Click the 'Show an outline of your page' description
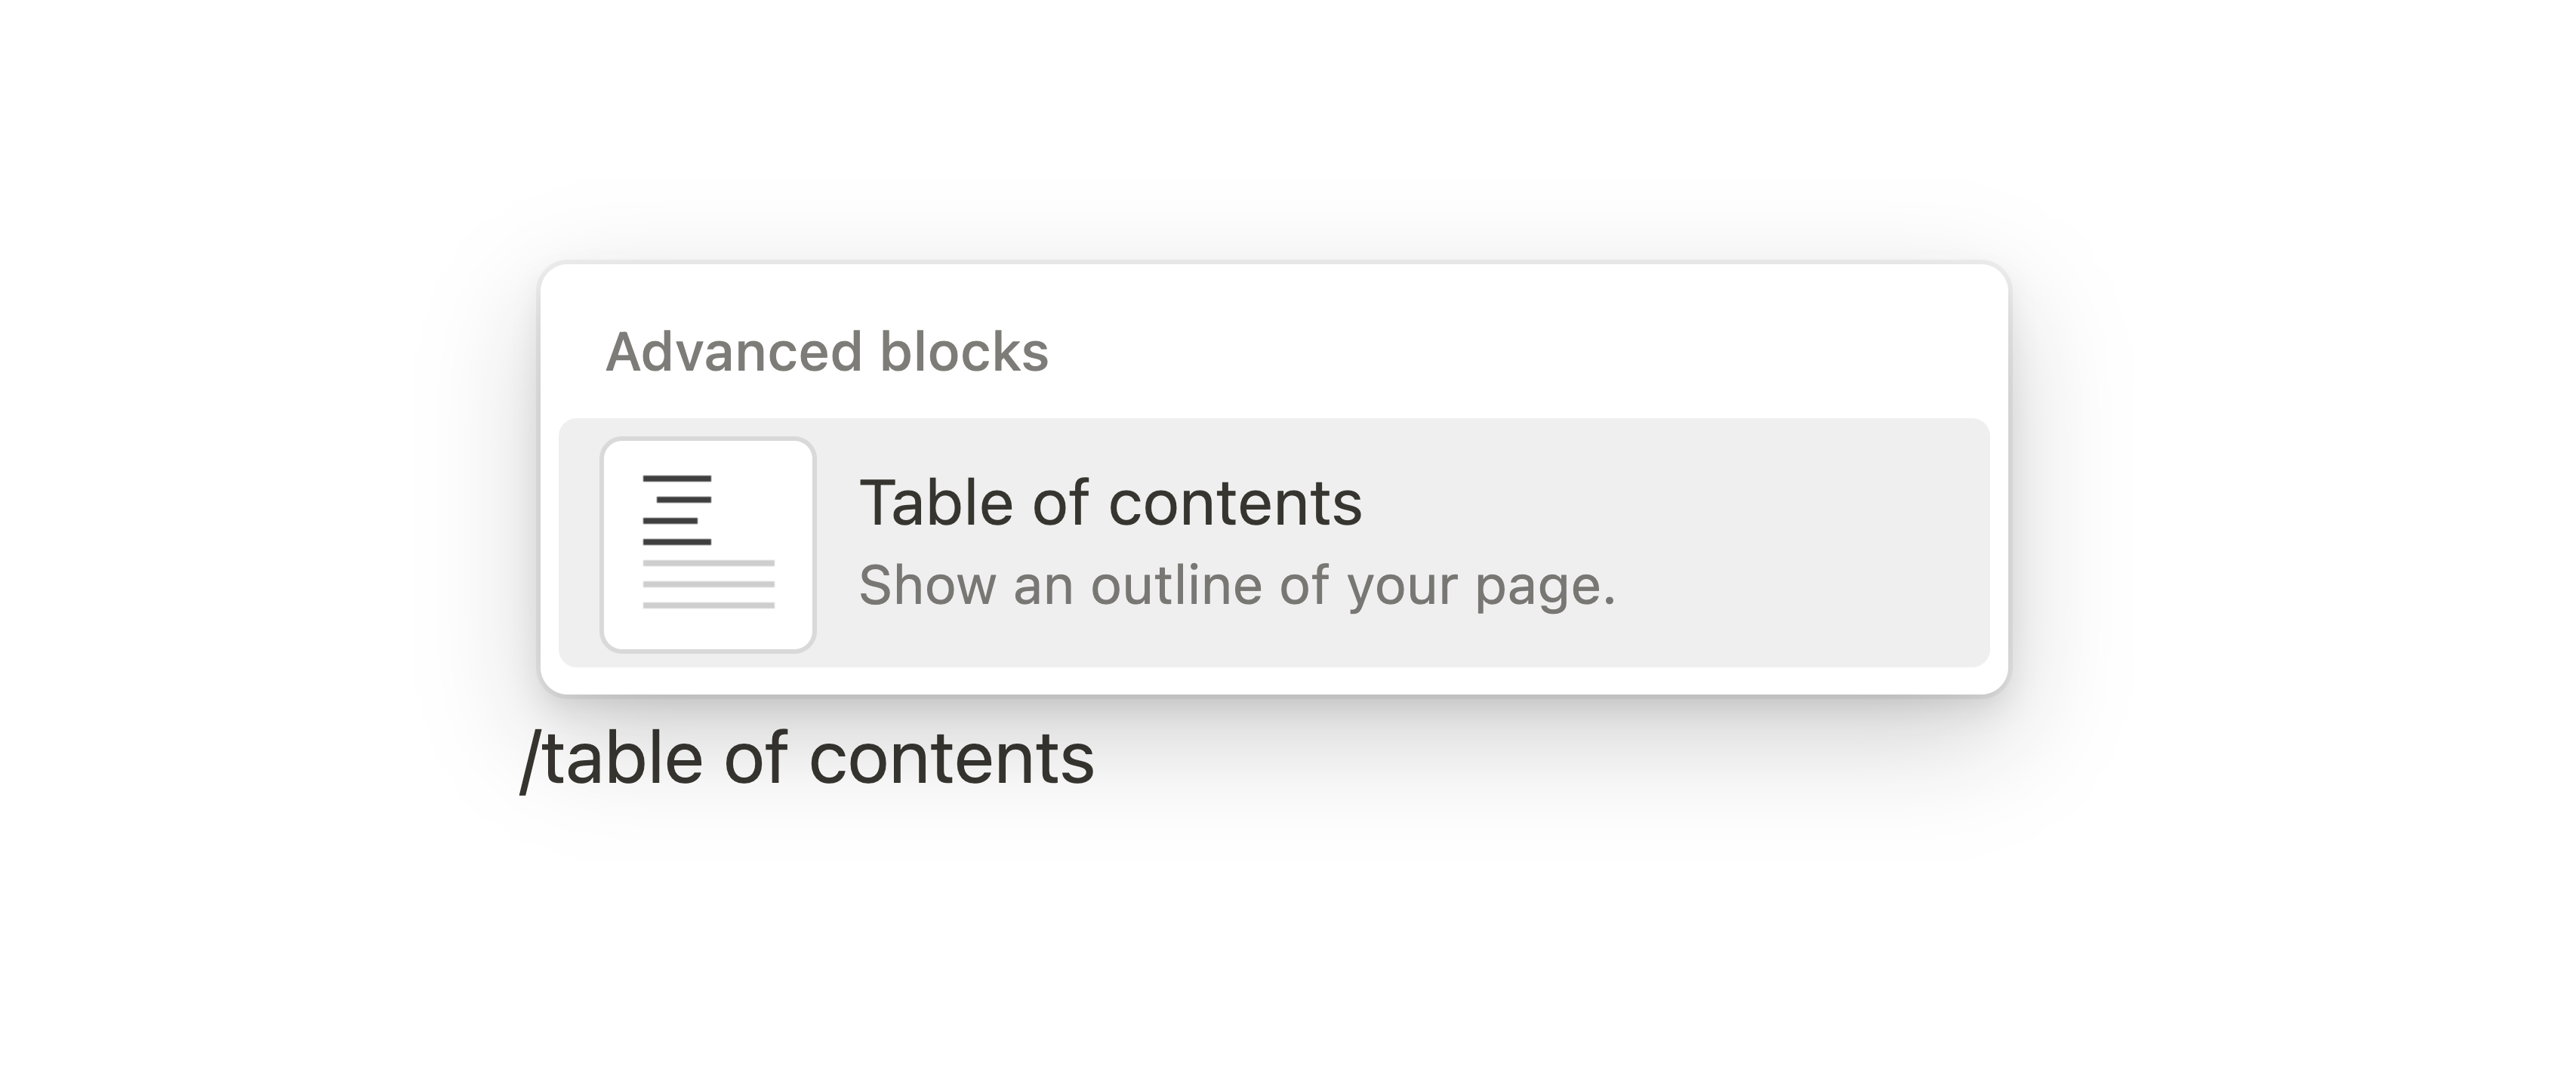 pyautogui.click(x=1236, y=586)
